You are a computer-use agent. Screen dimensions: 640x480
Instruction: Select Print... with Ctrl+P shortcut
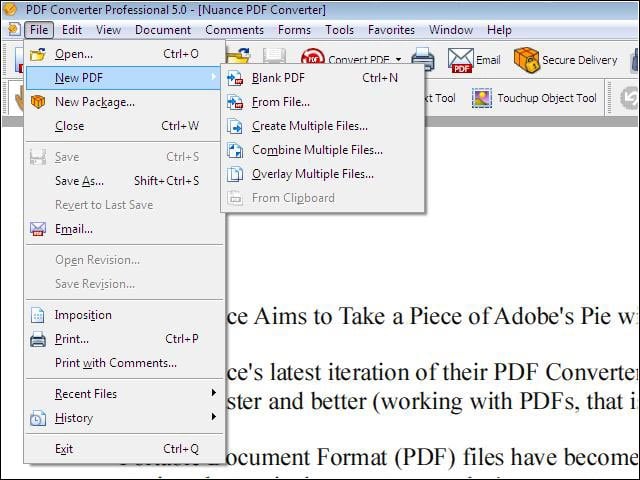pos(125,339)
